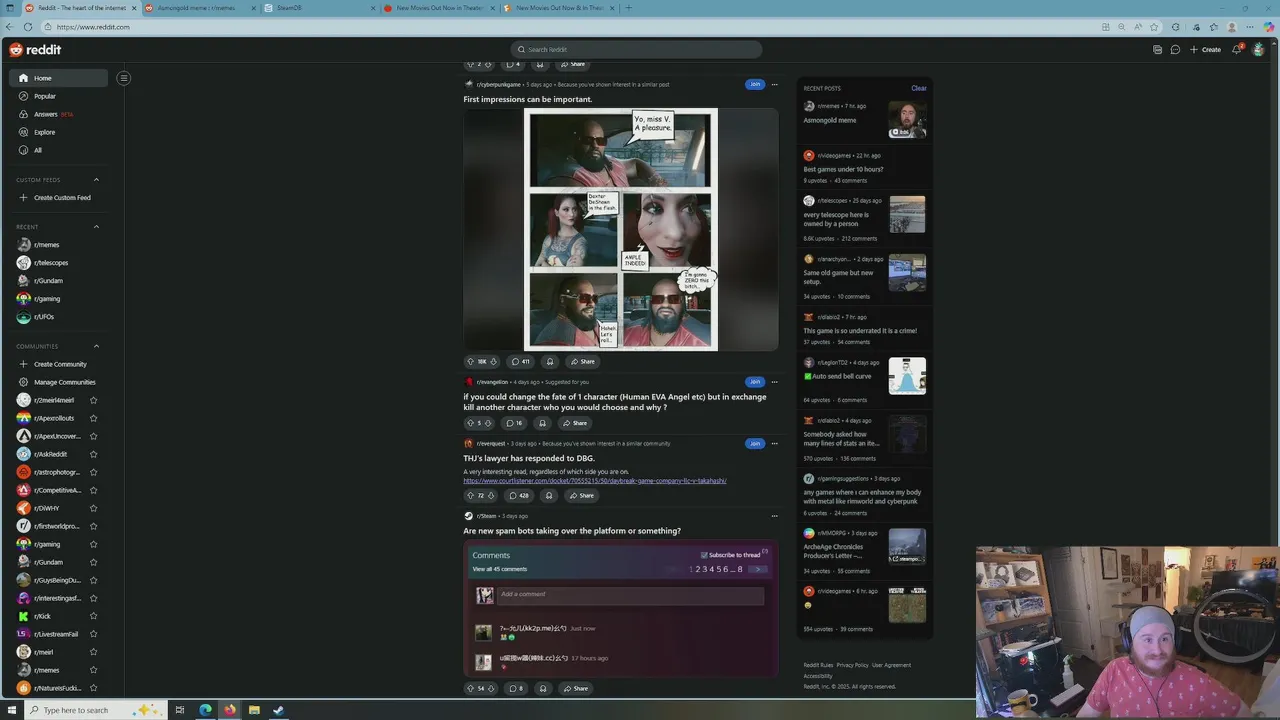Open the Reddit logo home link
1280x720 pixels.
(35, 49)
